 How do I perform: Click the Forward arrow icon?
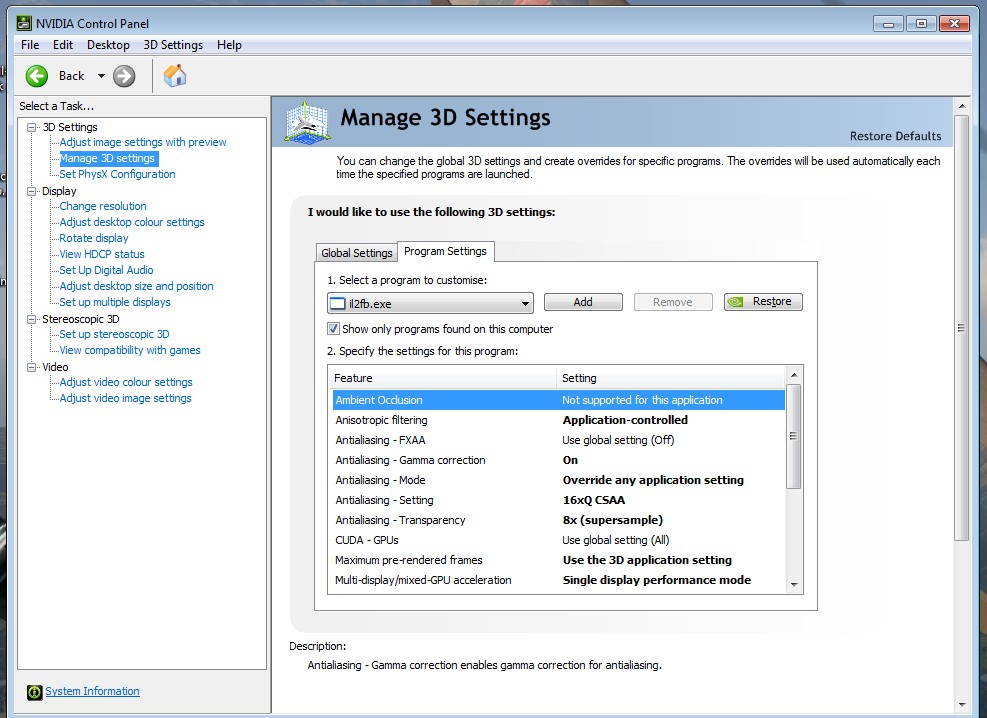tap(124, 76)
